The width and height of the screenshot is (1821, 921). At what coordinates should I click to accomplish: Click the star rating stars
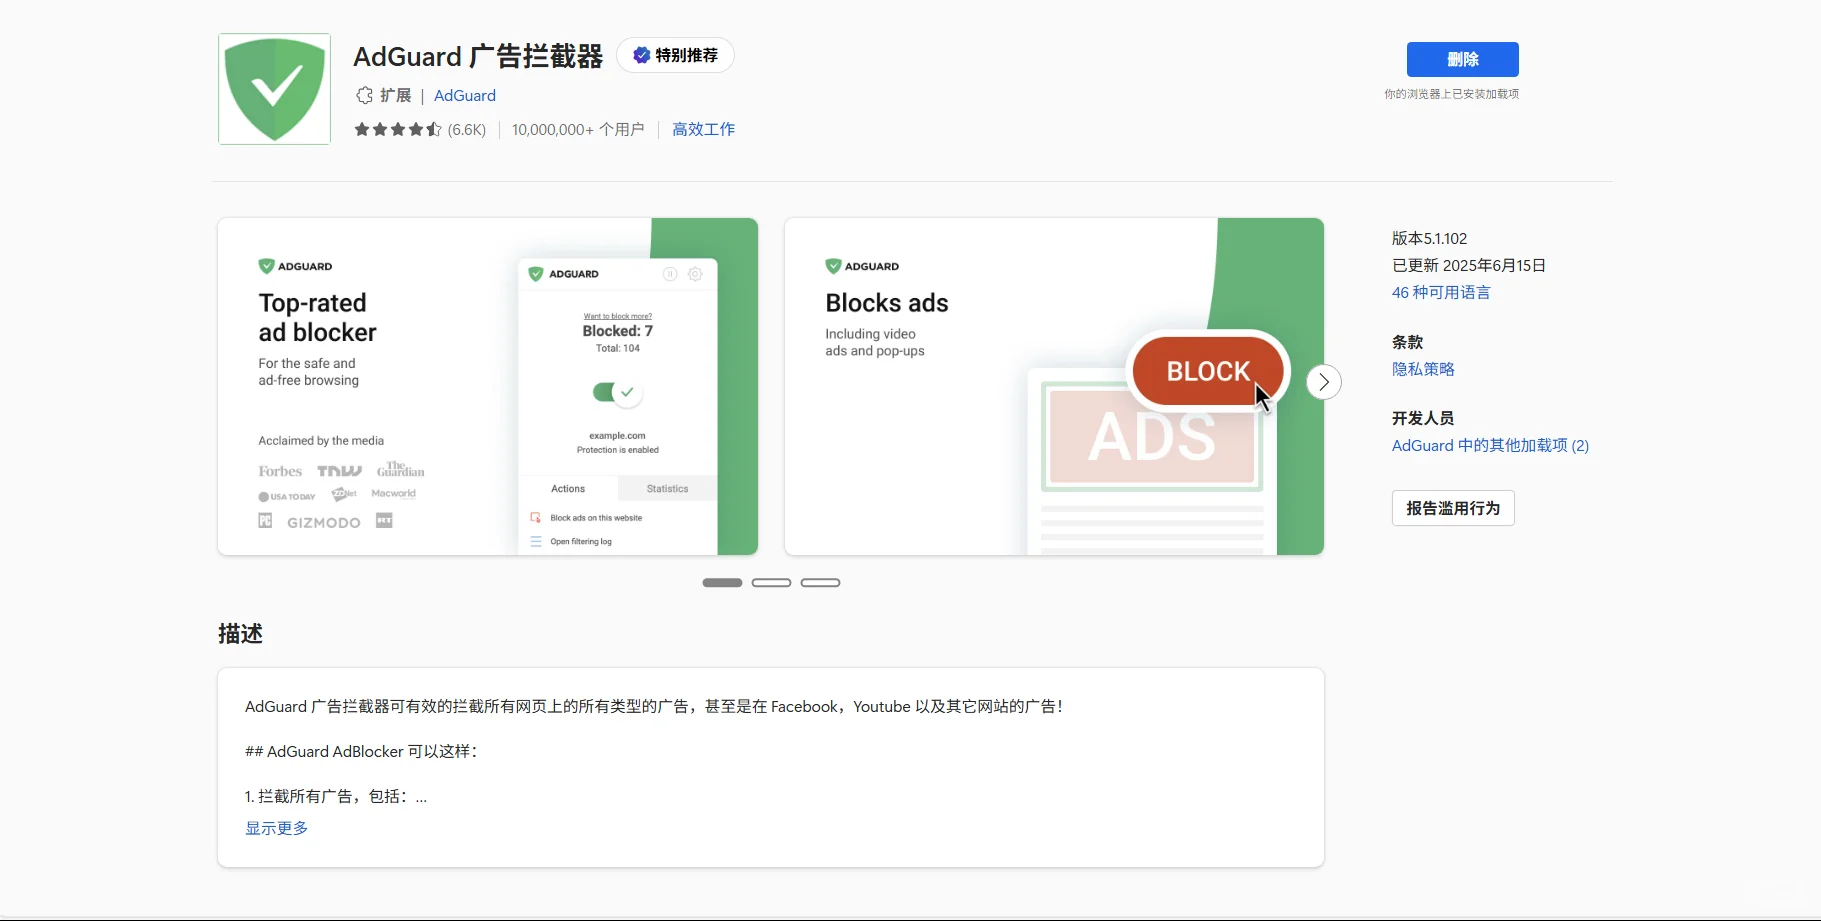tap(397, 129)
